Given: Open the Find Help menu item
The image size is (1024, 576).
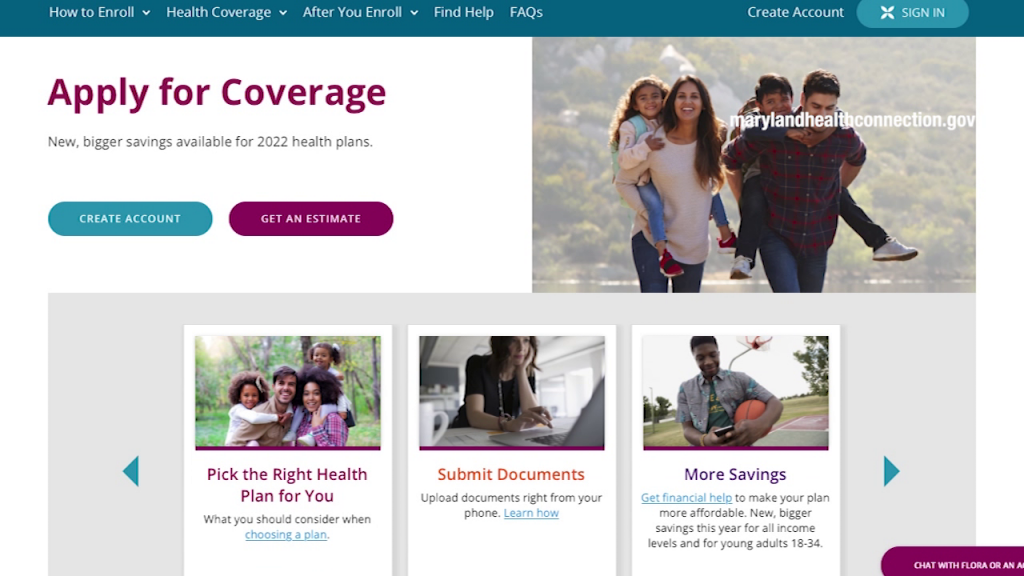Looking at the screenshot, I should 464,12.
